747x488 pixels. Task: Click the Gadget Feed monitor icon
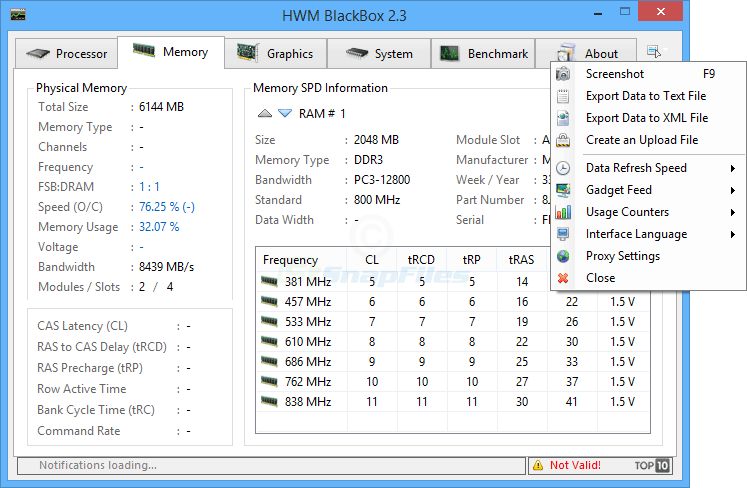click(x=563, y=190)
